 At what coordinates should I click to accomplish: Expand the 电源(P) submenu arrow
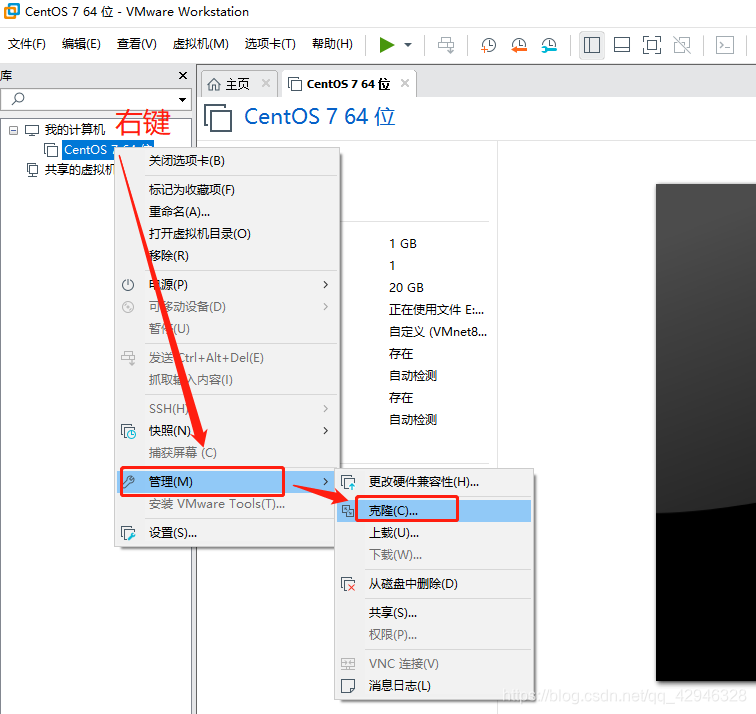(x=325, y=285)
